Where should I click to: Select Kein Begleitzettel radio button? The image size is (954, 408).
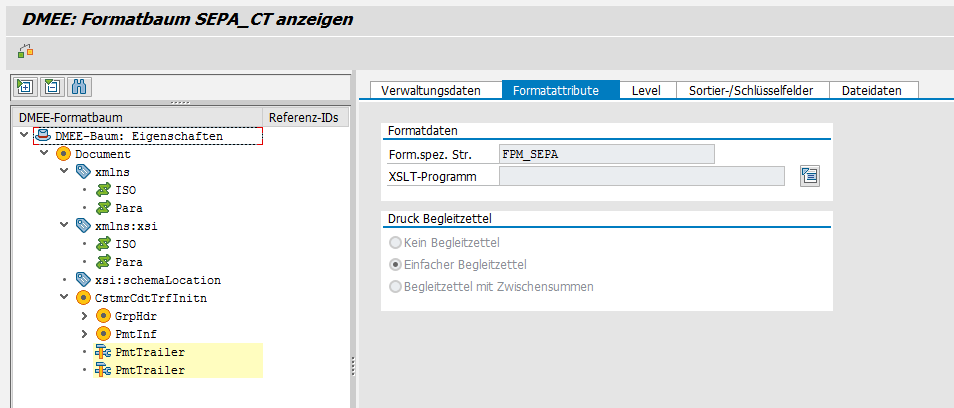pyautogui.click(x=396, y=242)
